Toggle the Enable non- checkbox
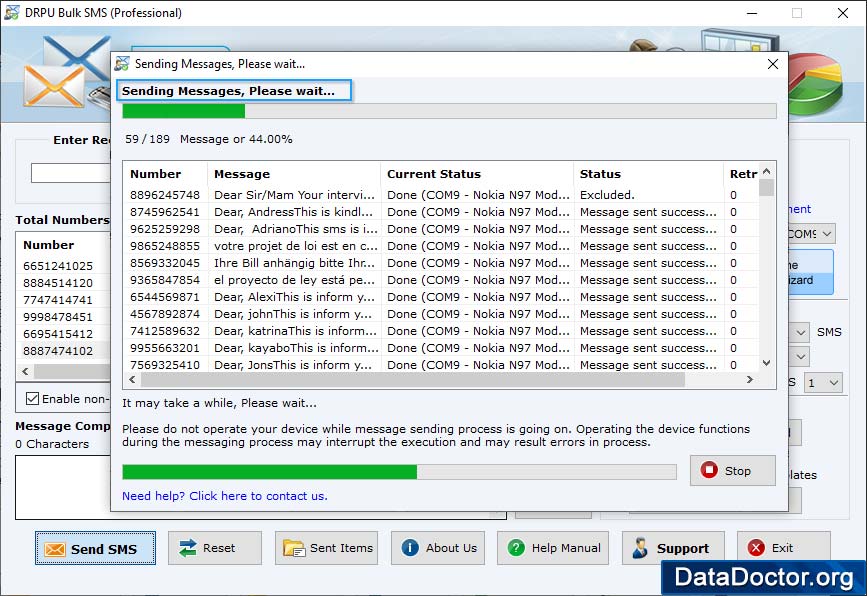The height and width of the screenshot is (596, 867). click(33, 399)
